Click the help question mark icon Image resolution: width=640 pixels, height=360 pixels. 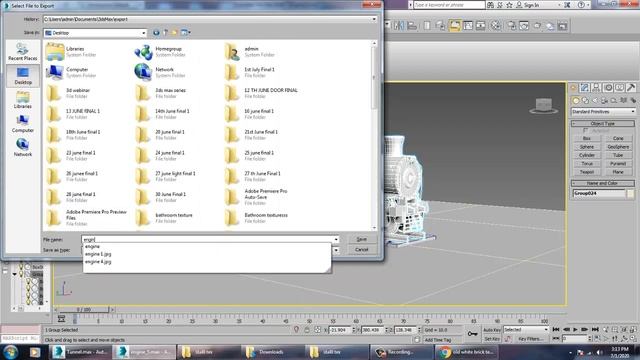click(581, 5)
